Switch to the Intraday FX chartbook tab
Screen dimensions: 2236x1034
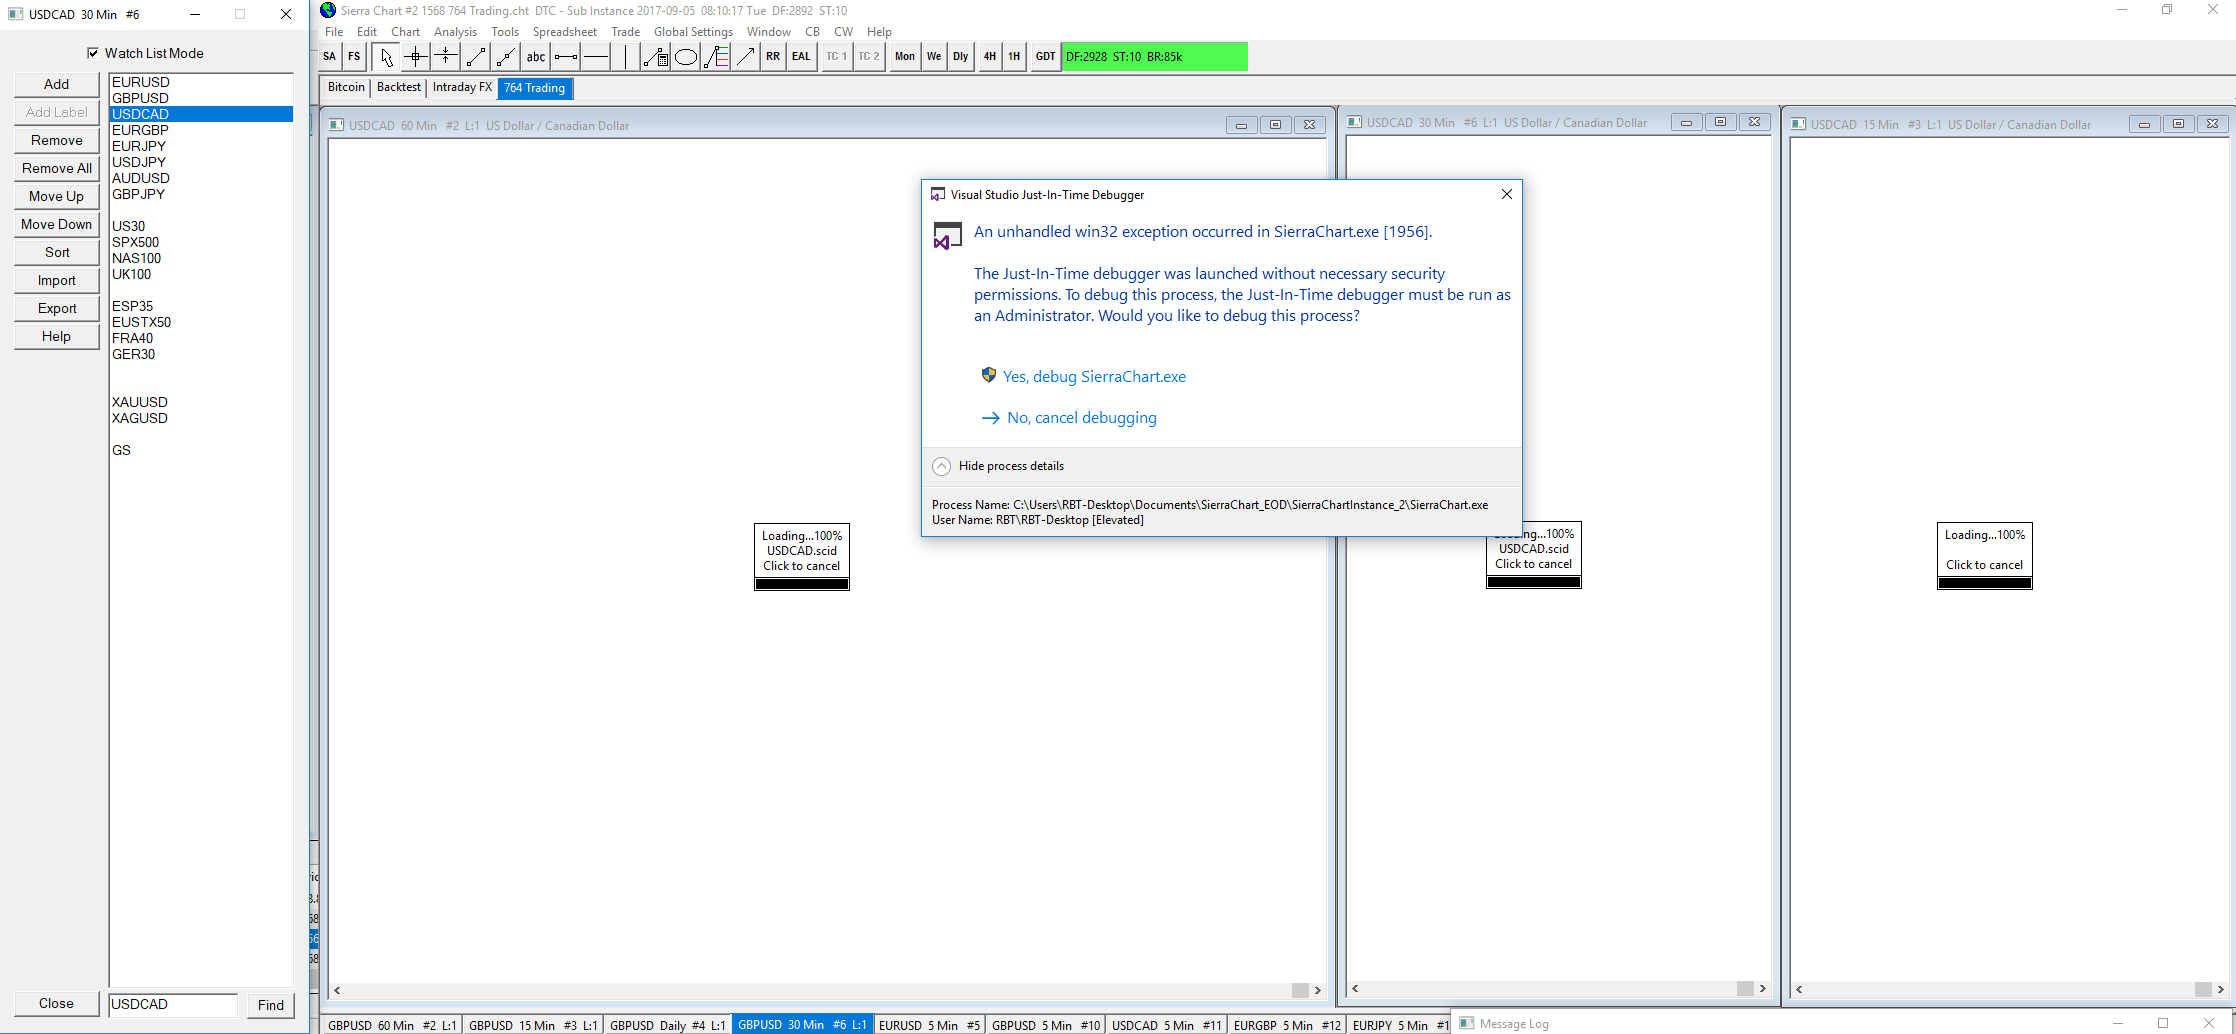pos(462,88)
